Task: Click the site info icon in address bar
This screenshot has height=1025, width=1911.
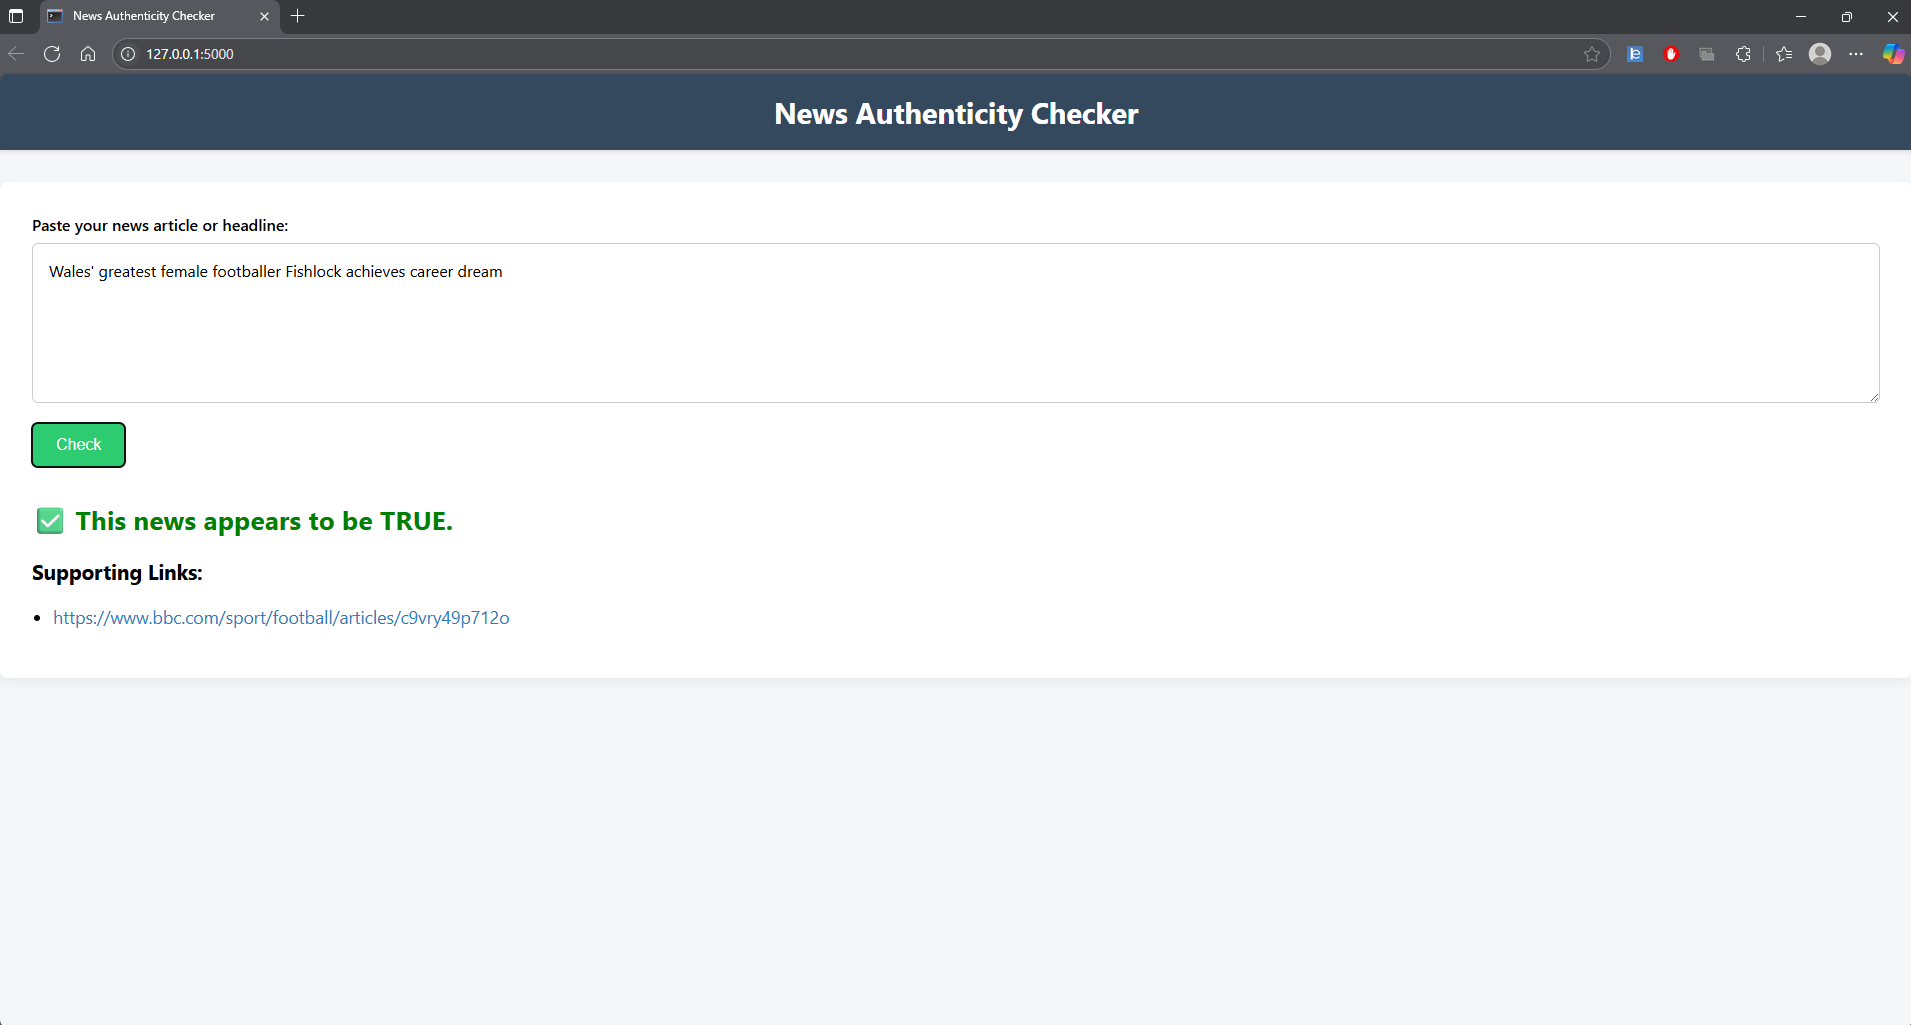Action: (x=127, y=54)
